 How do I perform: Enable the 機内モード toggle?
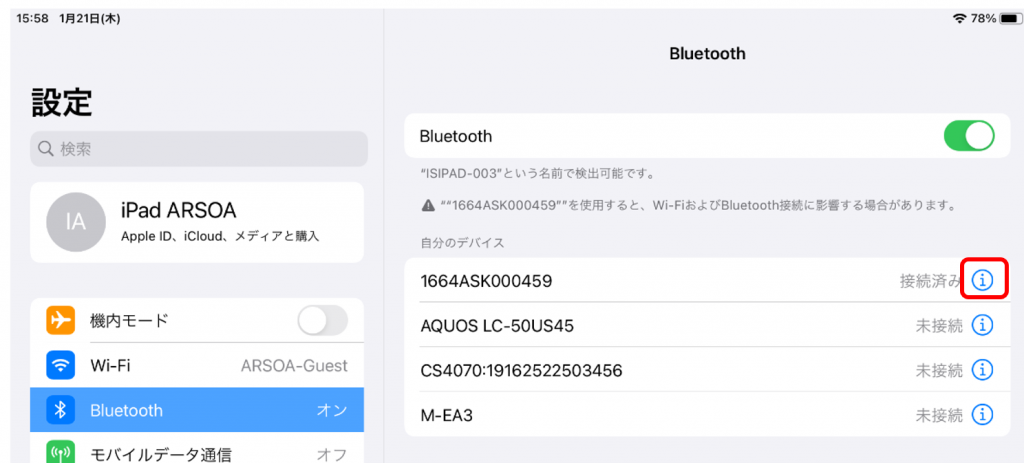click(322, 321)
